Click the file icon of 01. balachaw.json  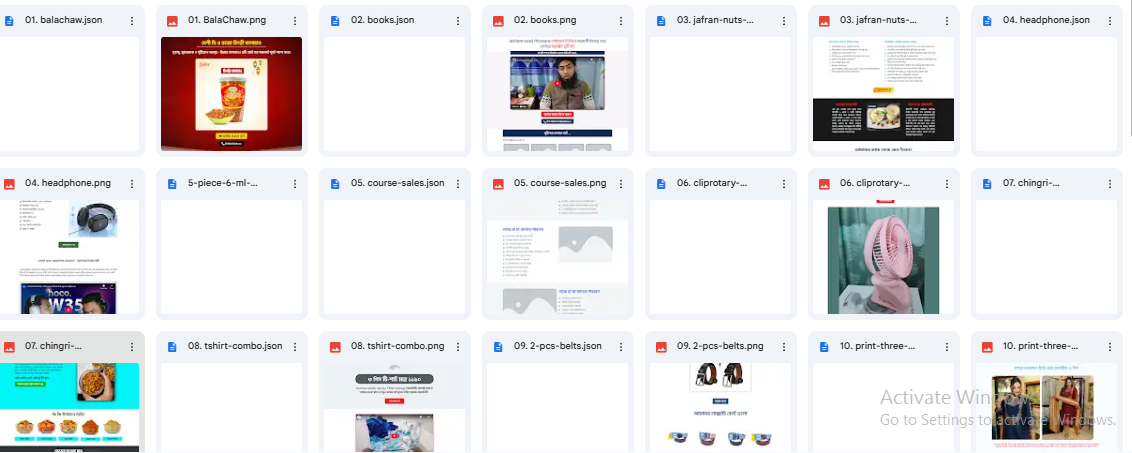9,21
